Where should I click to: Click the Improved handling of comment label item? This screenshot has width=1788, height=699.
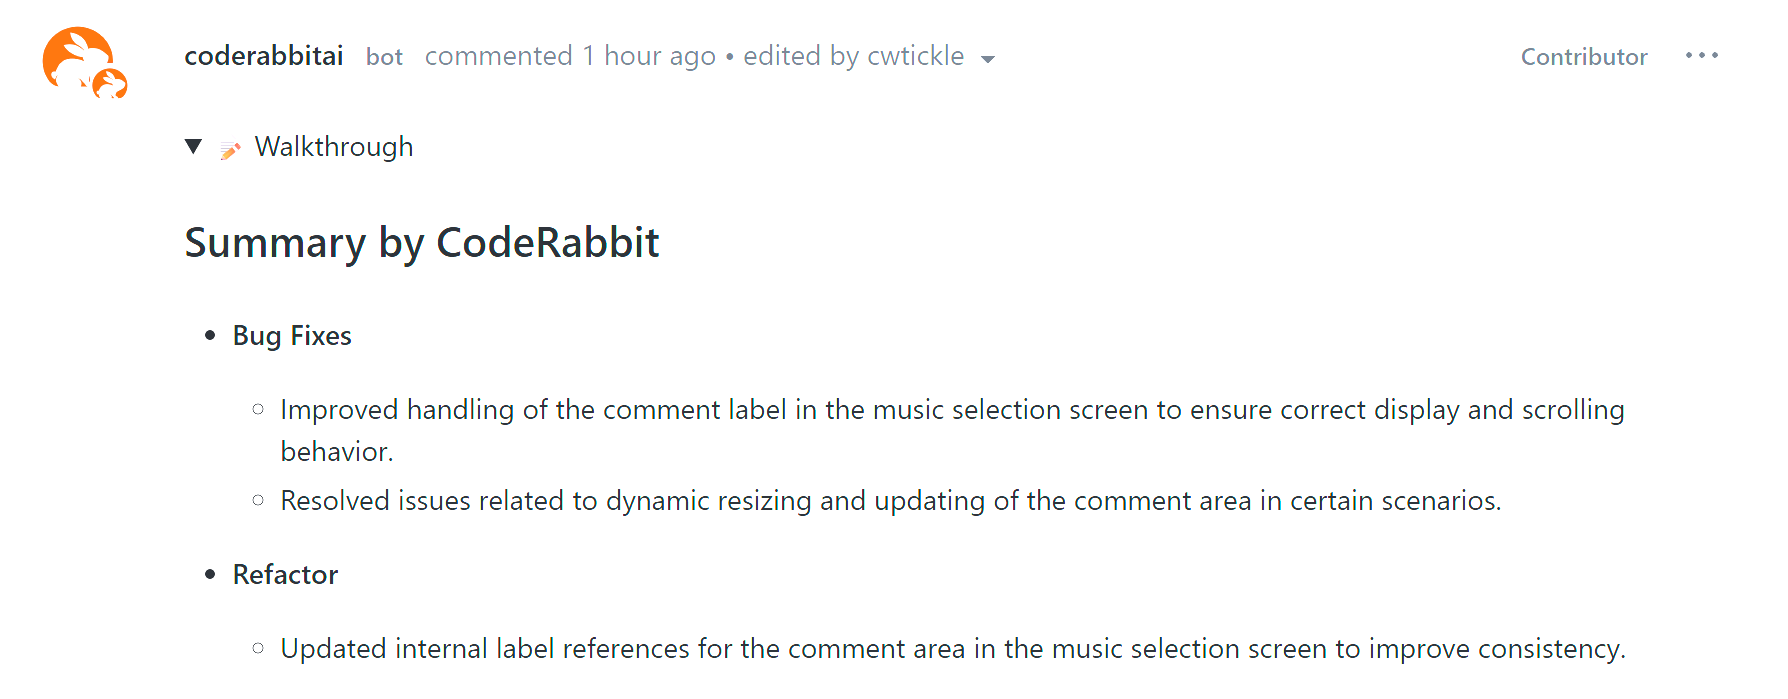point(952,430)
